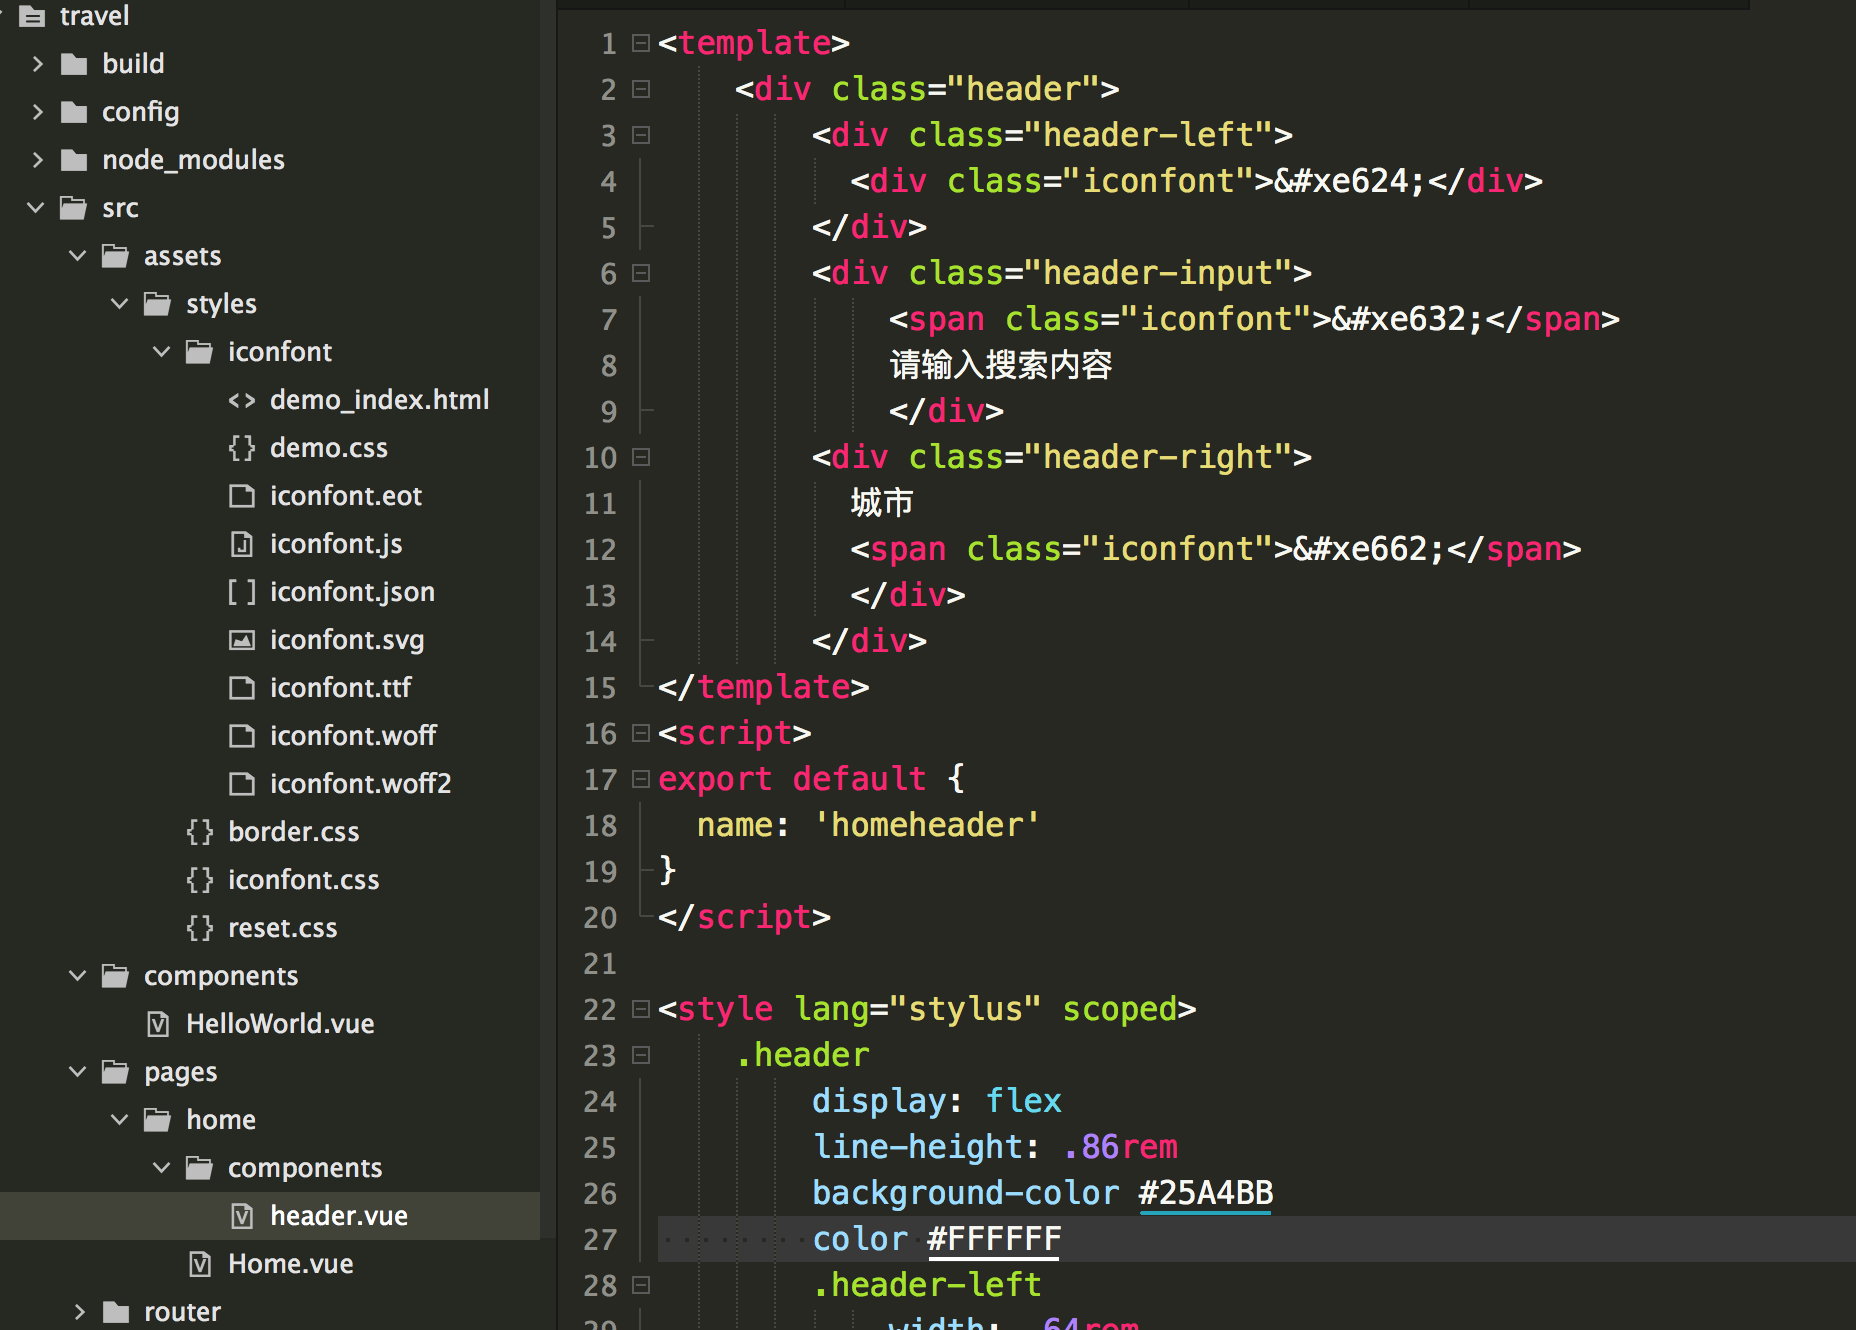Fold the .header-left rule on line 28

click(641, 1285)
